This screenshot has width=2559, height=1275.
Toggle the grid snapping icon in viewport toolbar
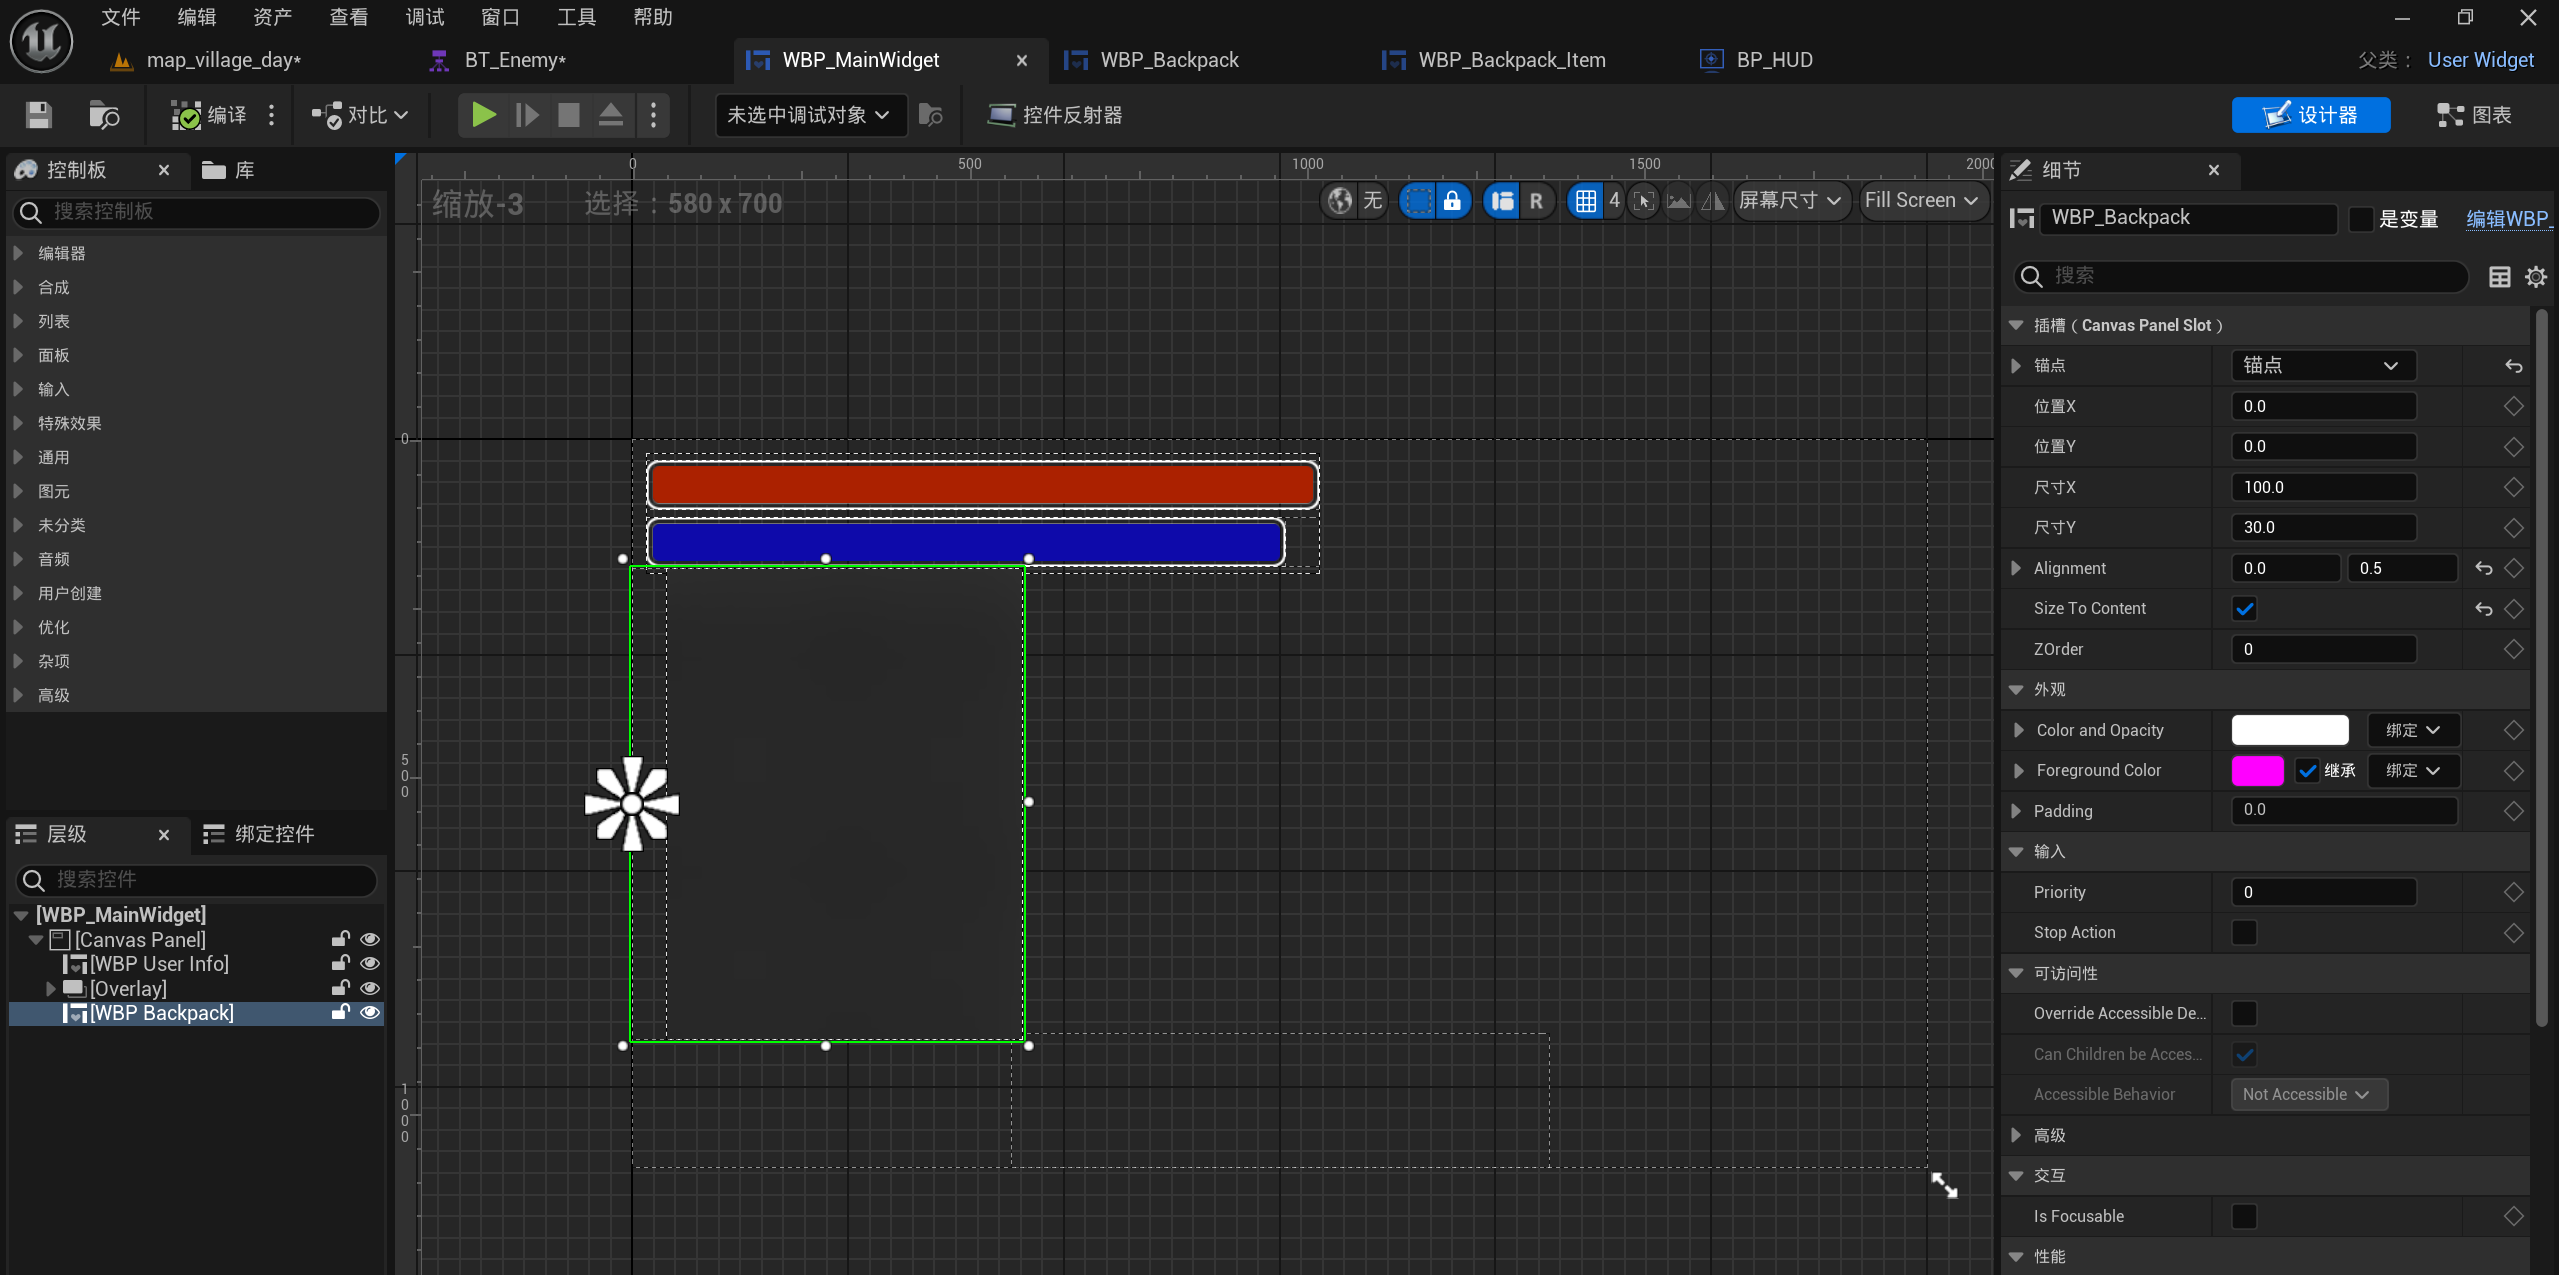1586,201
